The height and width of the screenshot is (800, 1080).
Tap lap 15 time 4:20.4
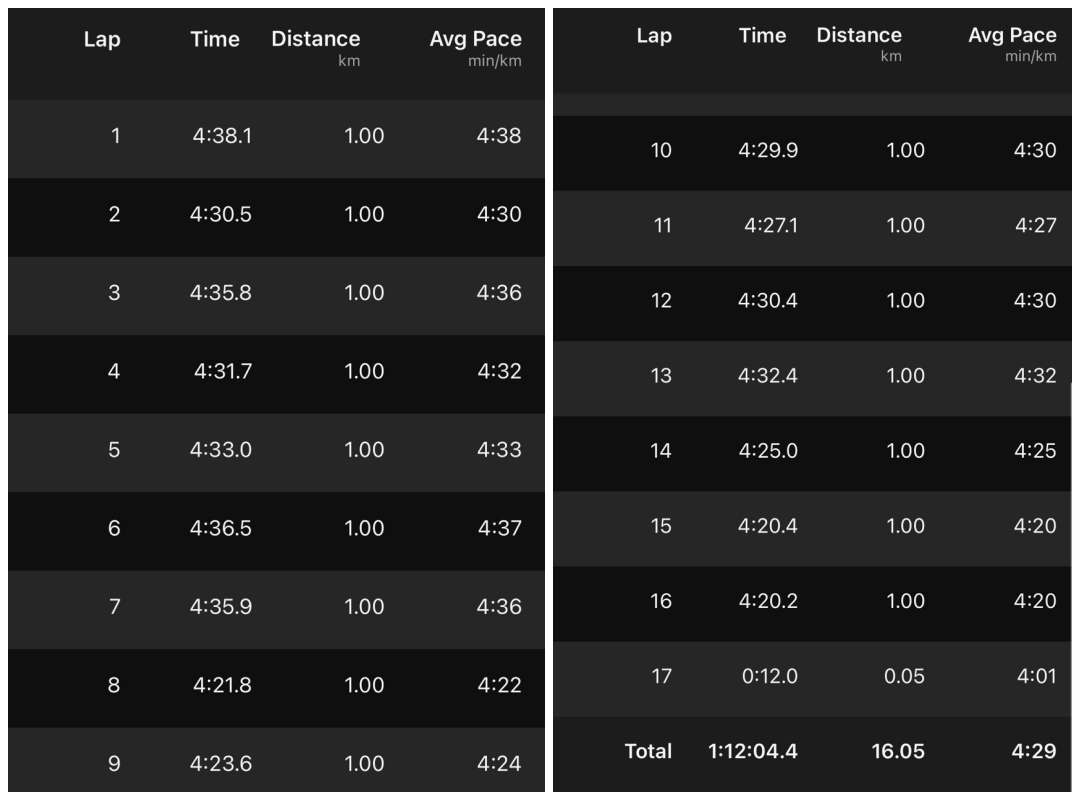[x=767, y=526]
